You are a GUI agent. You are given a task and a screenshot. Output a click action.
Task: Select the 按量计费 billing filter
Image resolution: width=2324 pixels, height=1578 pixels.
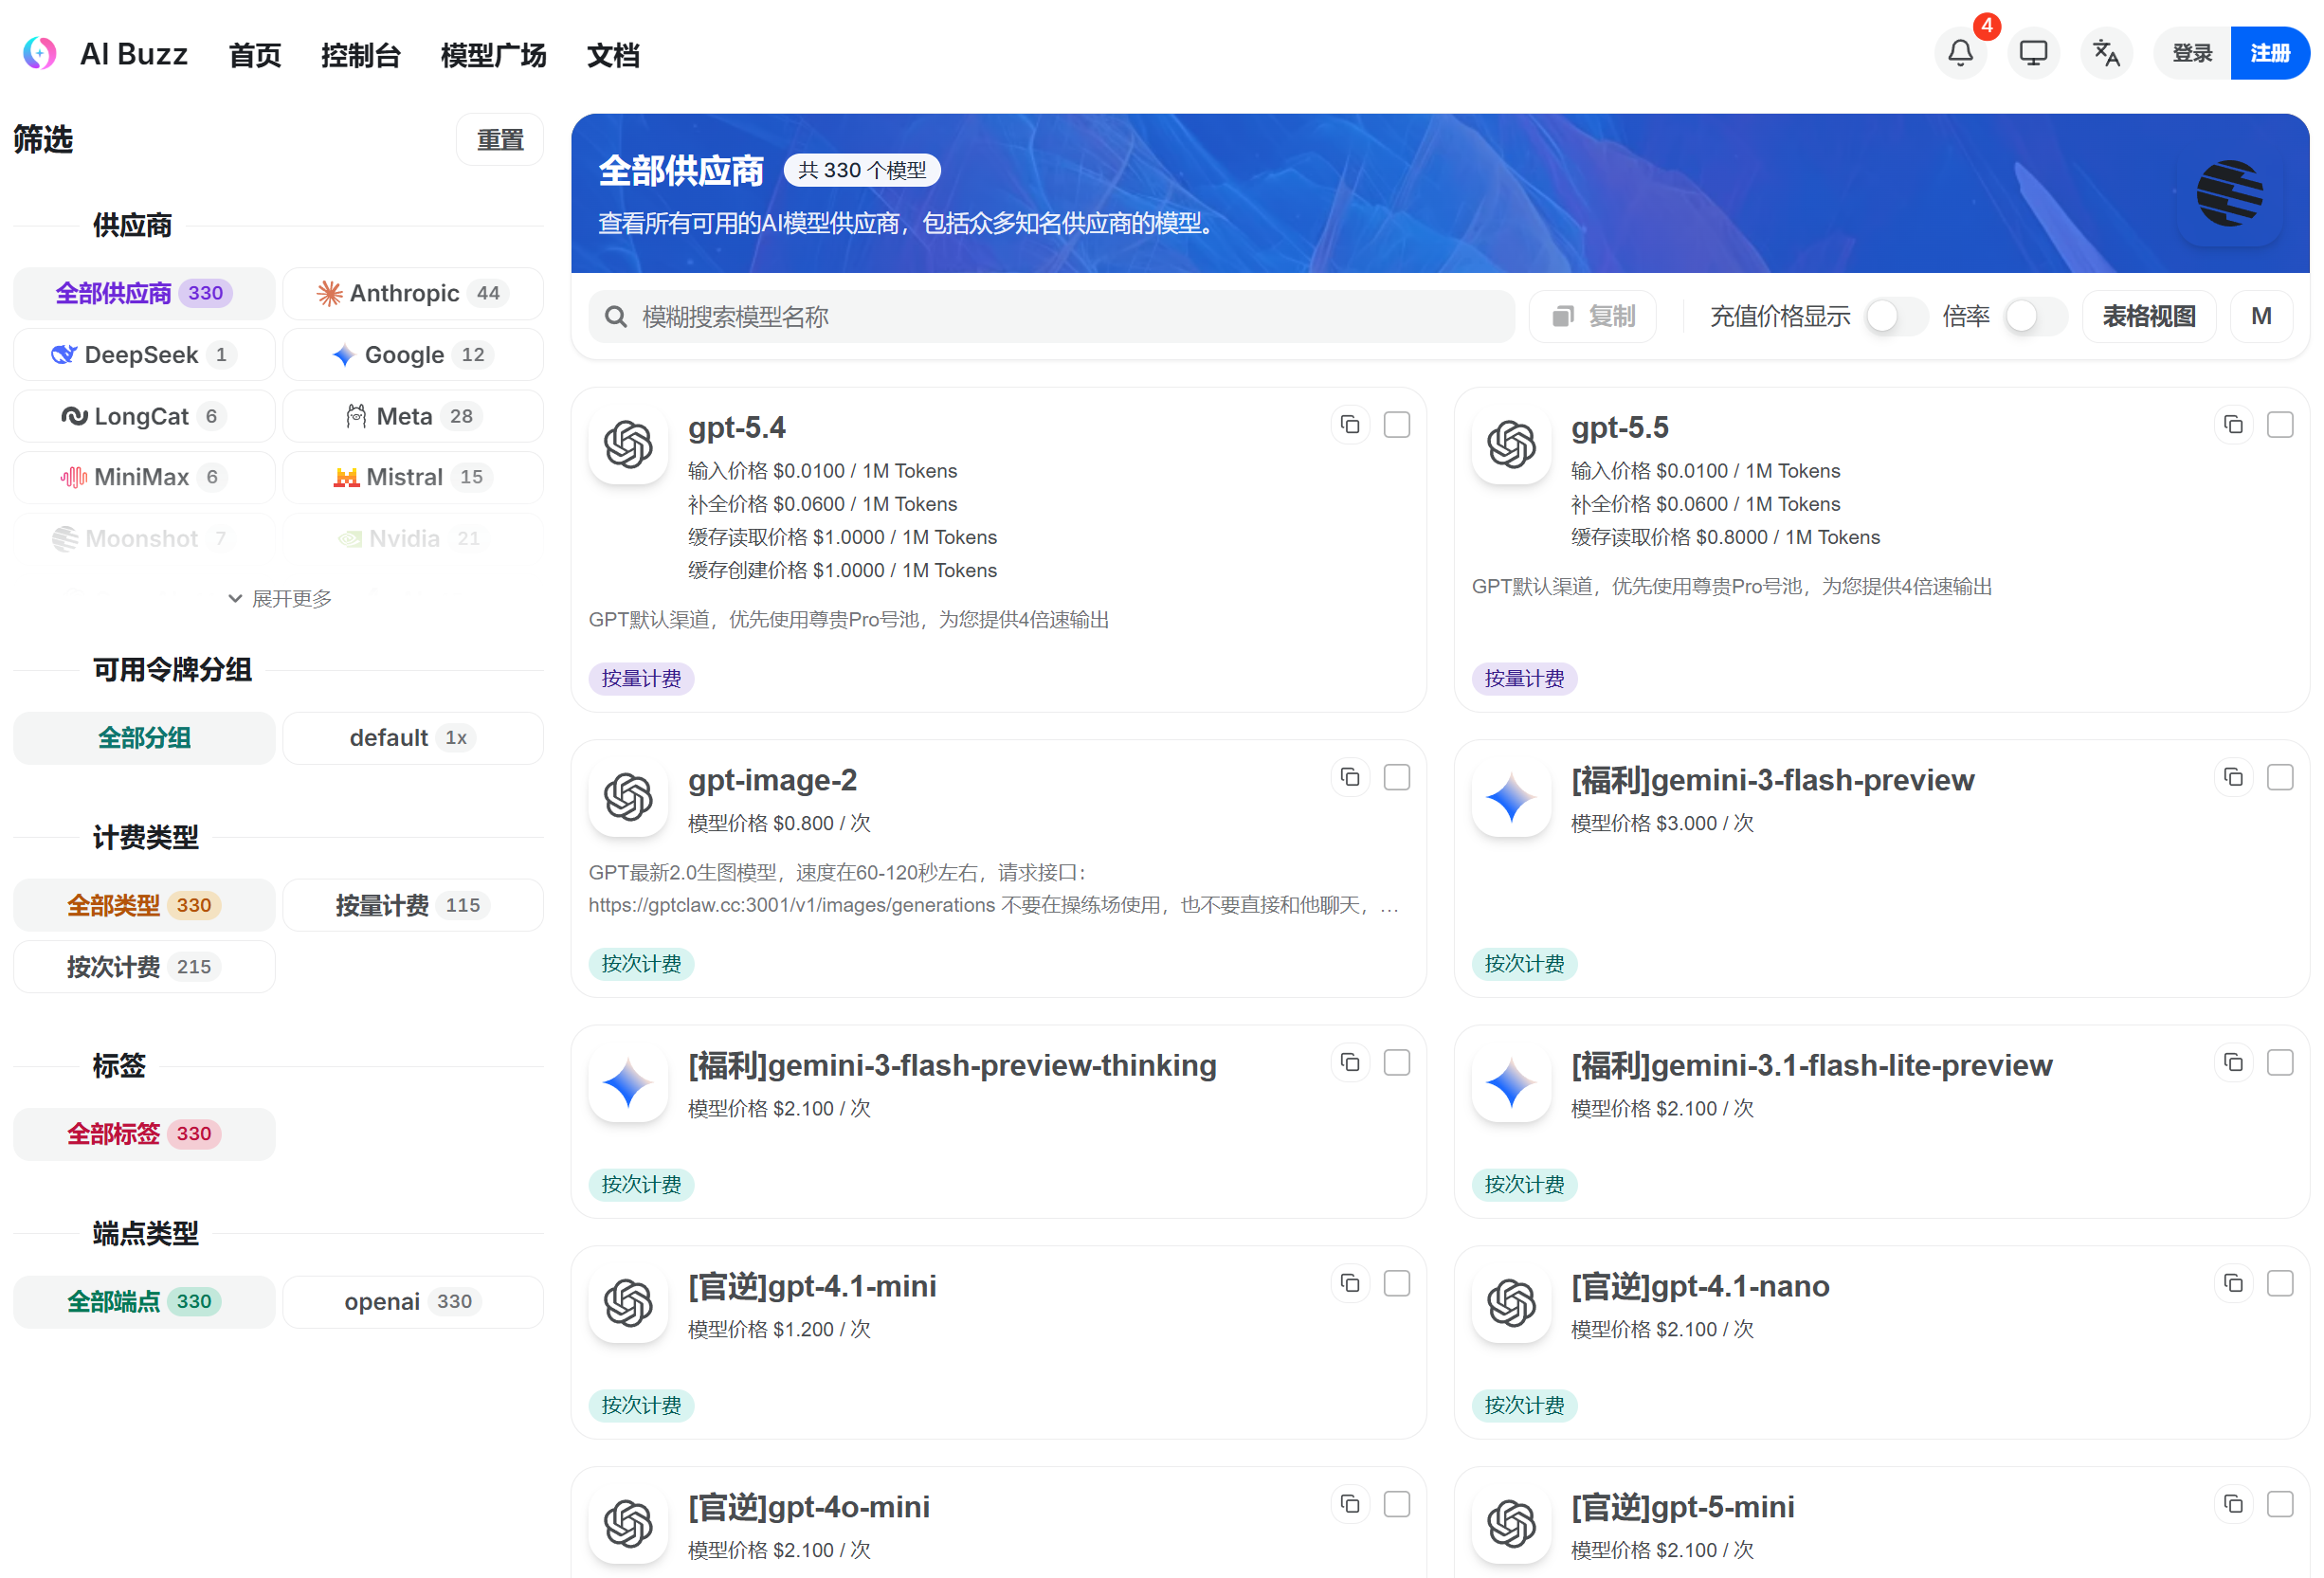pos(413,905)
